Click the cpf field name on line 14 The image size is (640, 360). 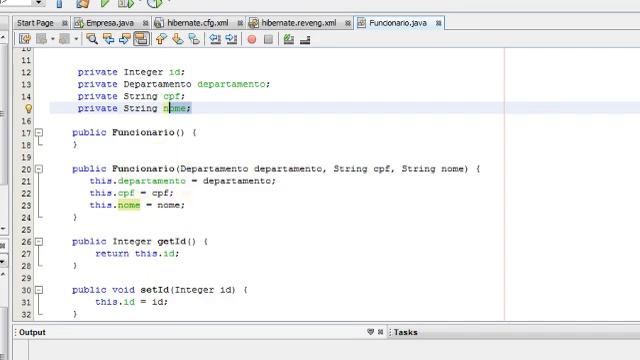172,96
